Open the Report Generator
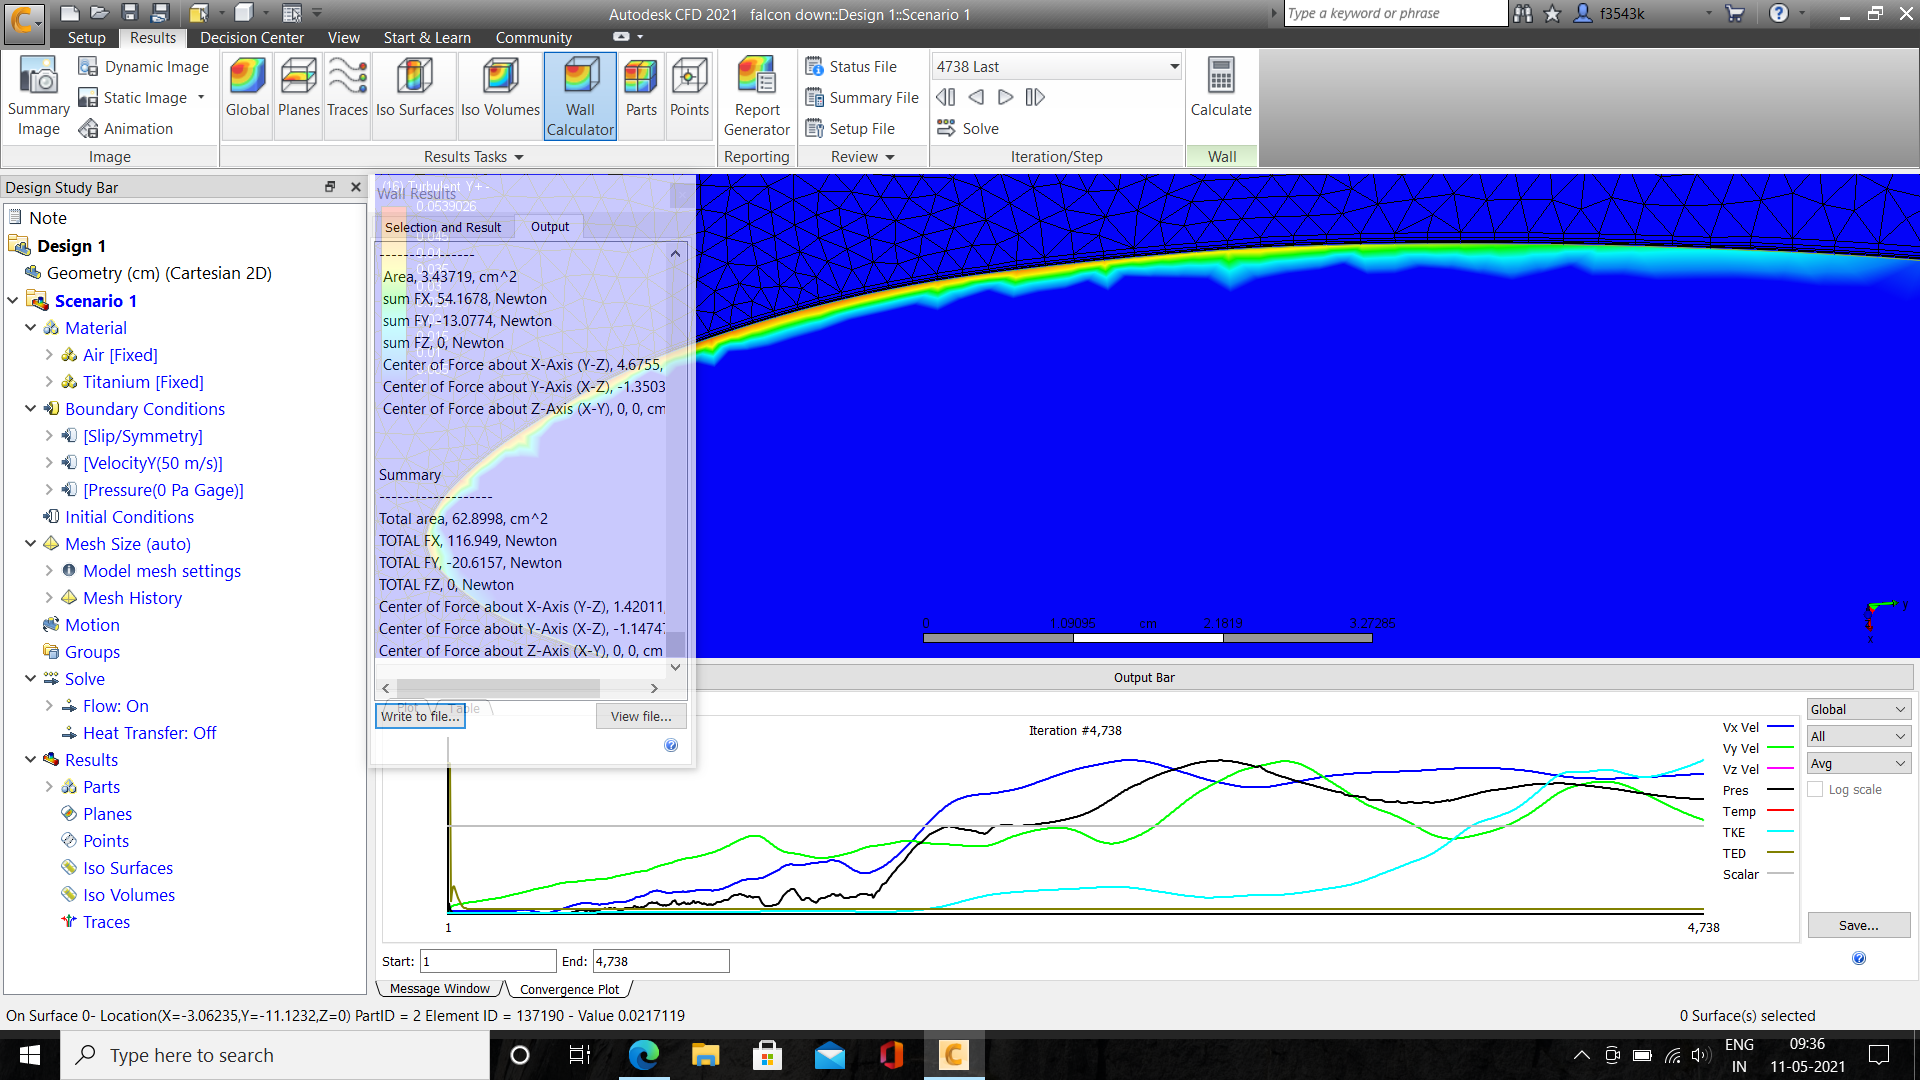This screenshot has width=1920, height=1080. (x=757, y=95)
